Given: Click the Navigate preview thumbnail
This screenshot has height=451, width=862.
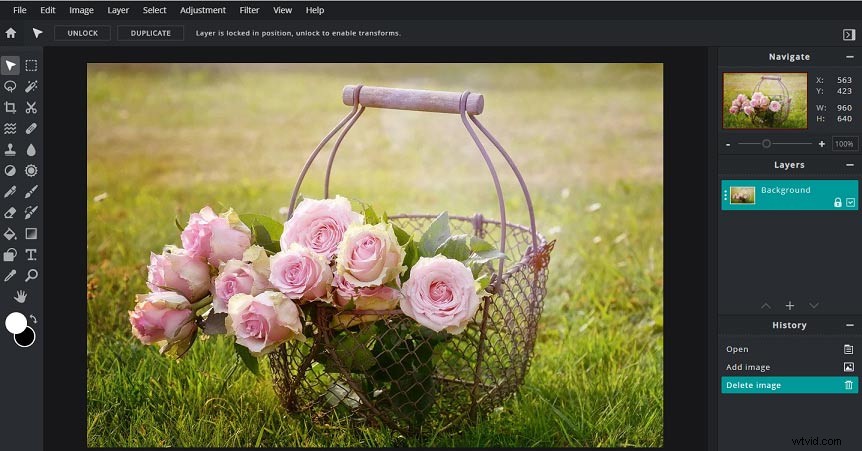Looking at the screenshot, I should pos(765,101).
